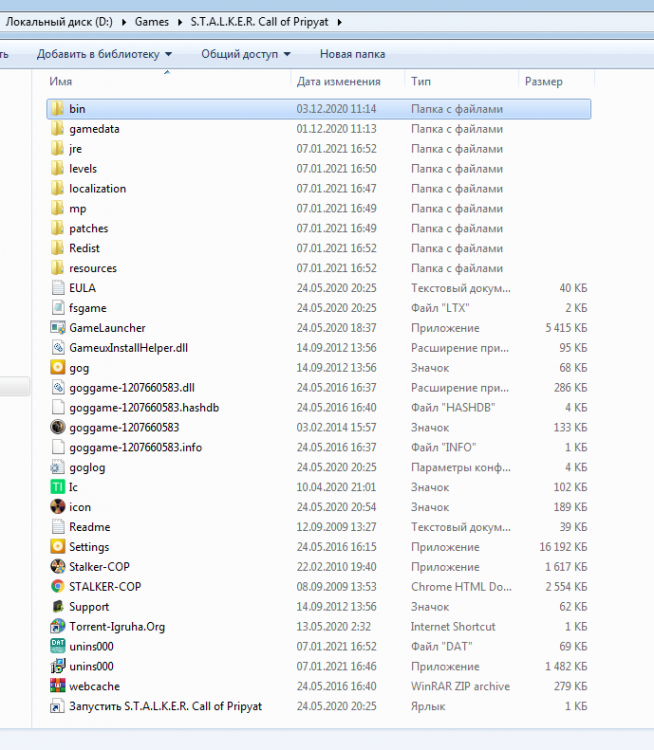
Task: Sort by the Тип column header
Action: point(462,81)
